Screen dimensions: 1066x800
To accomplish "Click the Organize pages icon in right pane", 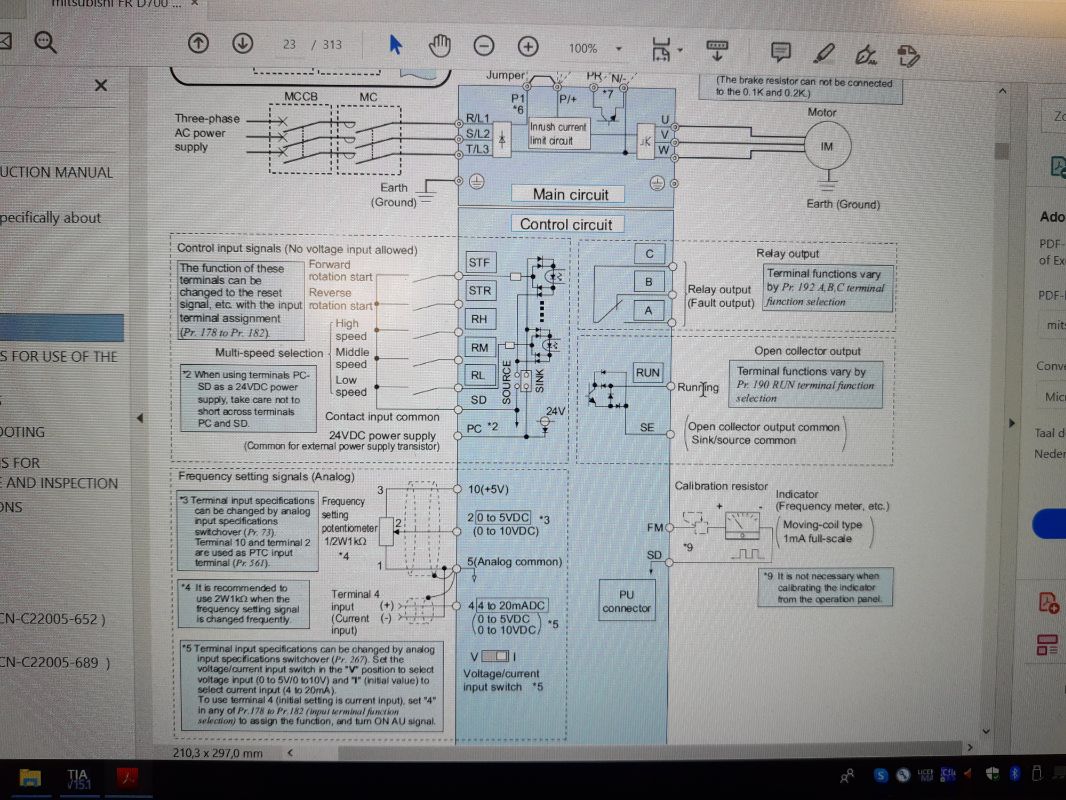I will coord(1047,644).
